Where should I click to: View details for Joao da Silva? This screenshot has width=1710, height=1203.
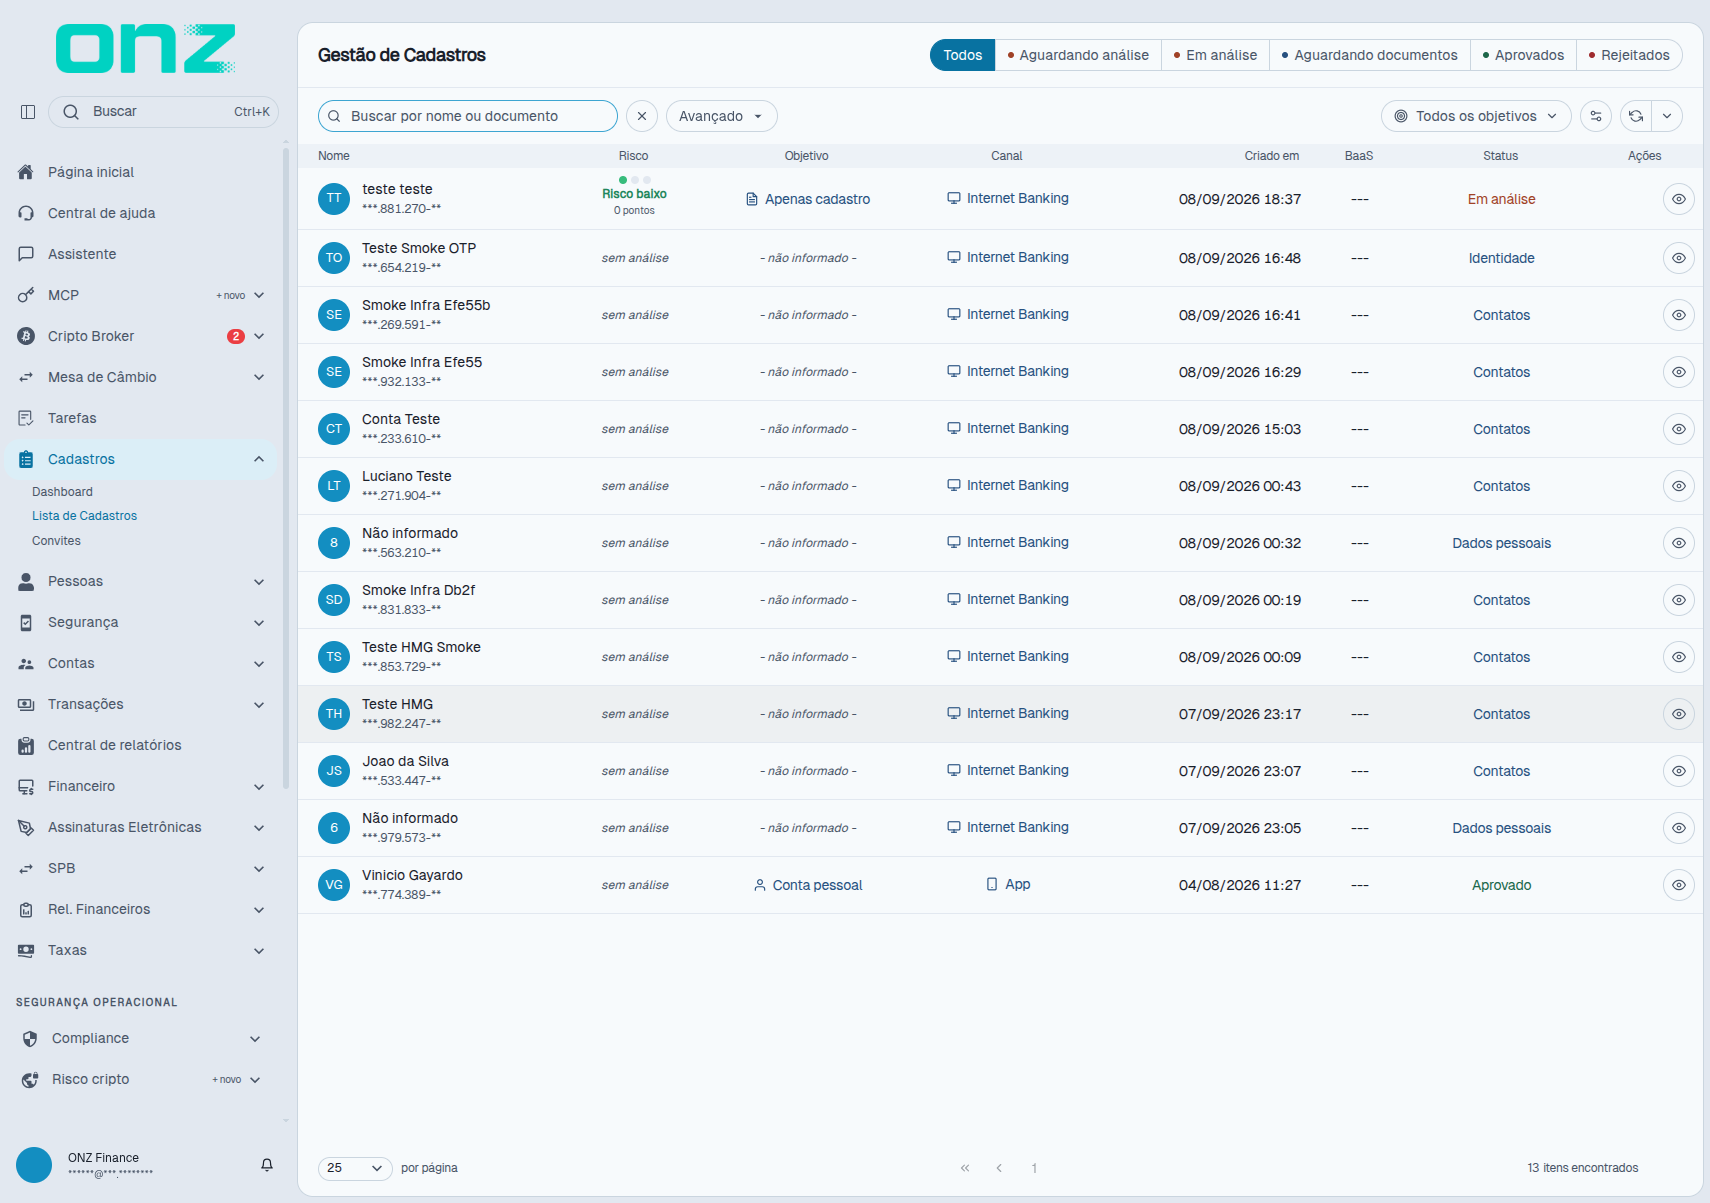tap(1679, 771)
